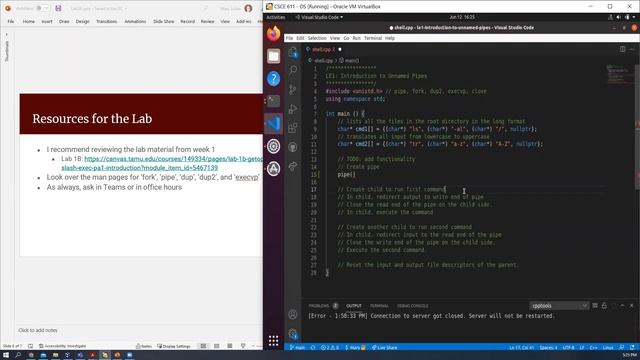Toggle PowerPoint AutoSave switch
640x360 pixels.
point(42,8)
